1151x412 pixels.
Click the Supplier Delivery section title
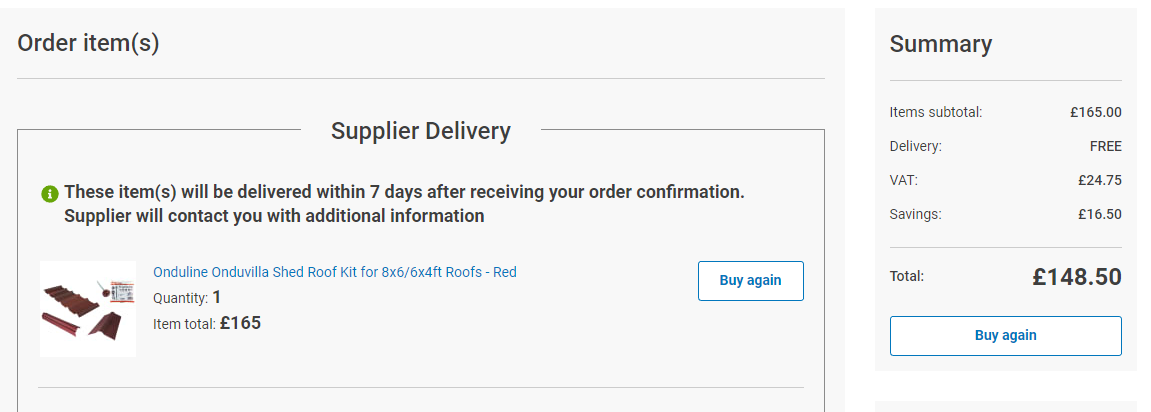pos(420,131)
